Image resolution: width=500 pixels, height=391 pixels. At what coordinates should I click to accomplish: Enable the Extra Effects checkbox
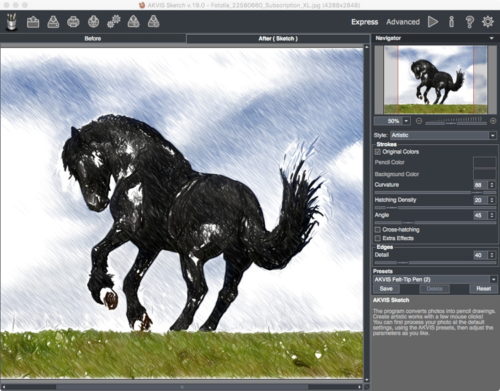[x=378, y=238]
